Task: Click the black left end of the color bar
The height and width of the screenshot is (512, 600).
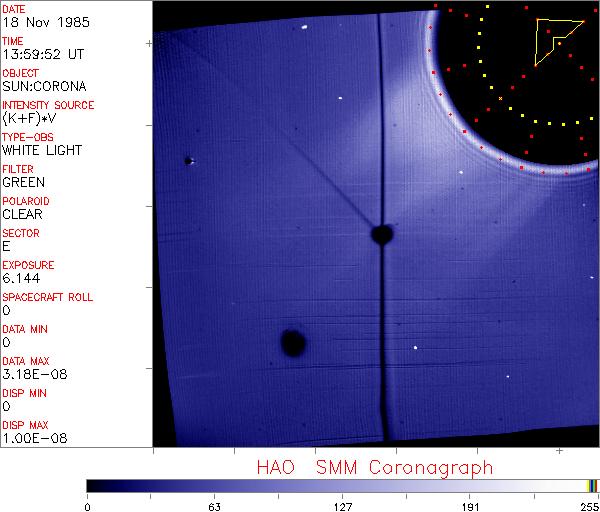Action: [93, 485]
